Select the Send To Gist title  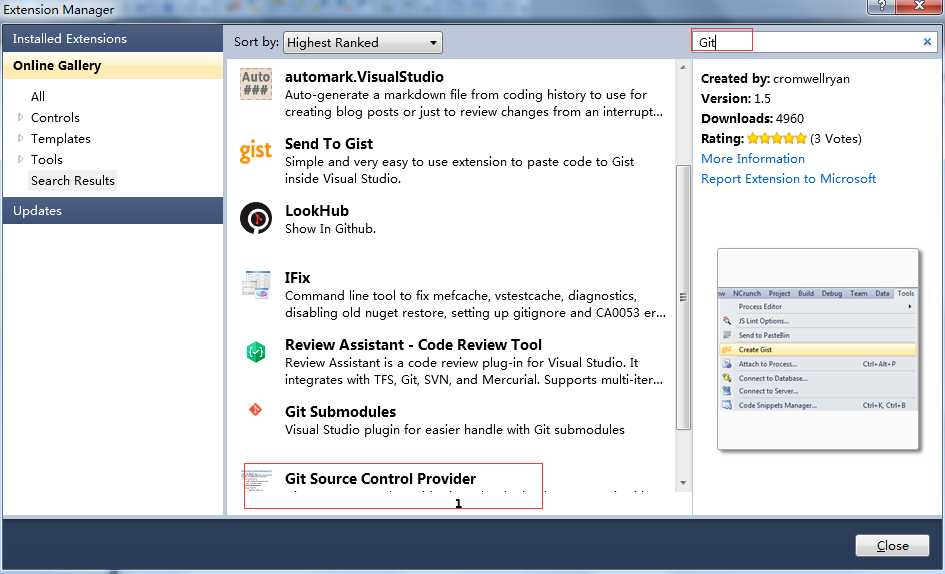(x=329, y=144)
